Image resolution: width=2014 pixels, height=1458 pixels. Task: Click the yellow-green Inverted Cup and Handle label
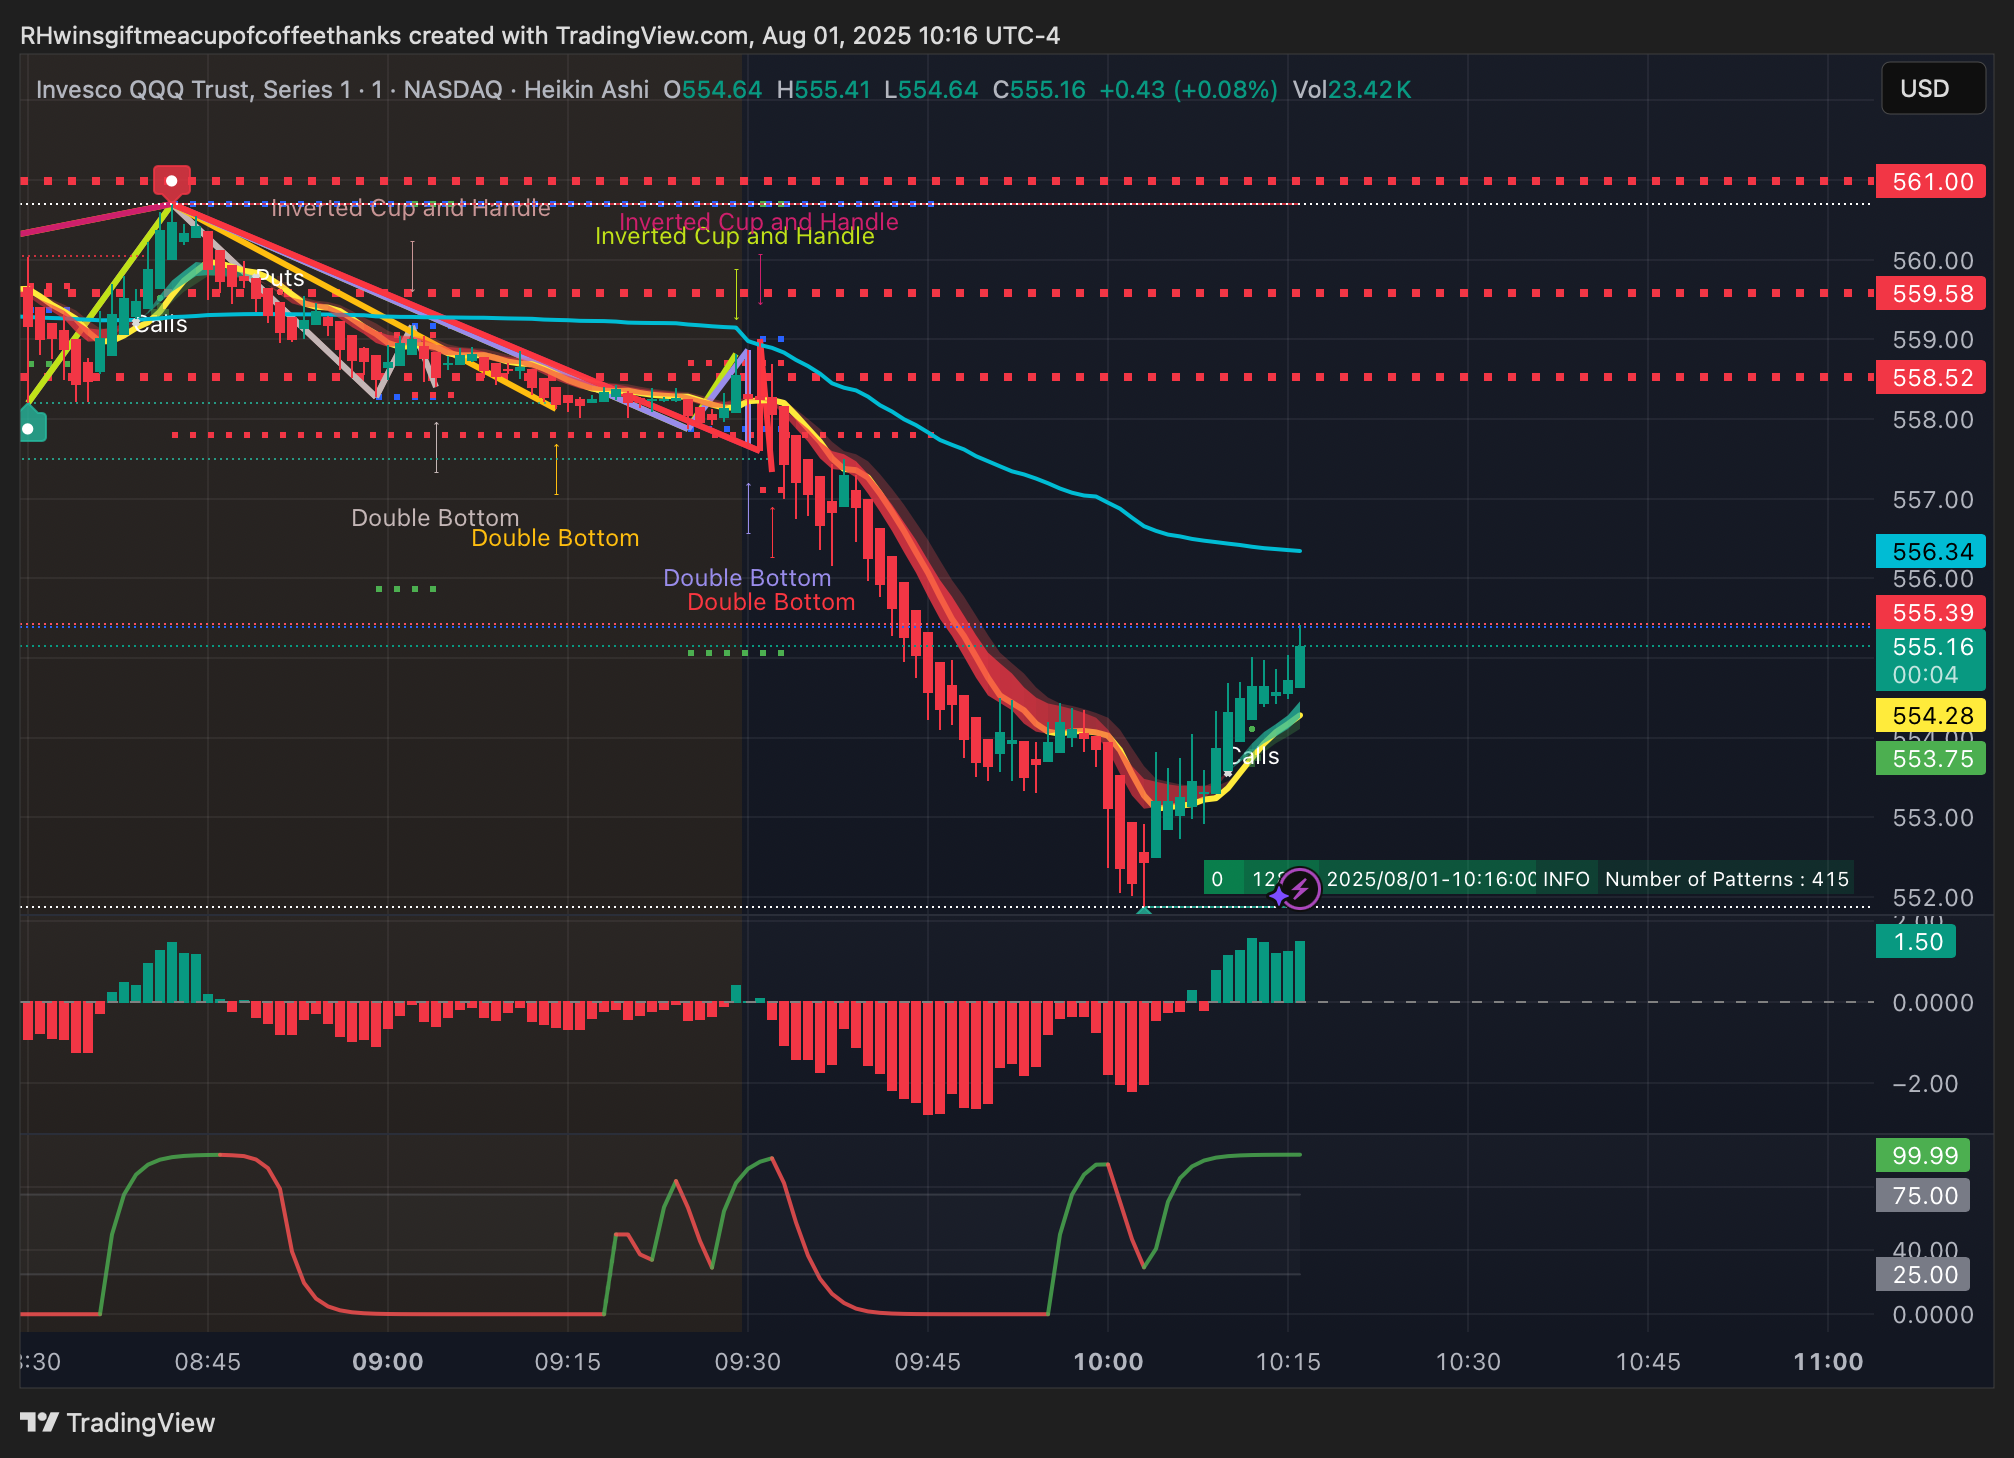(x=735, y=236)
